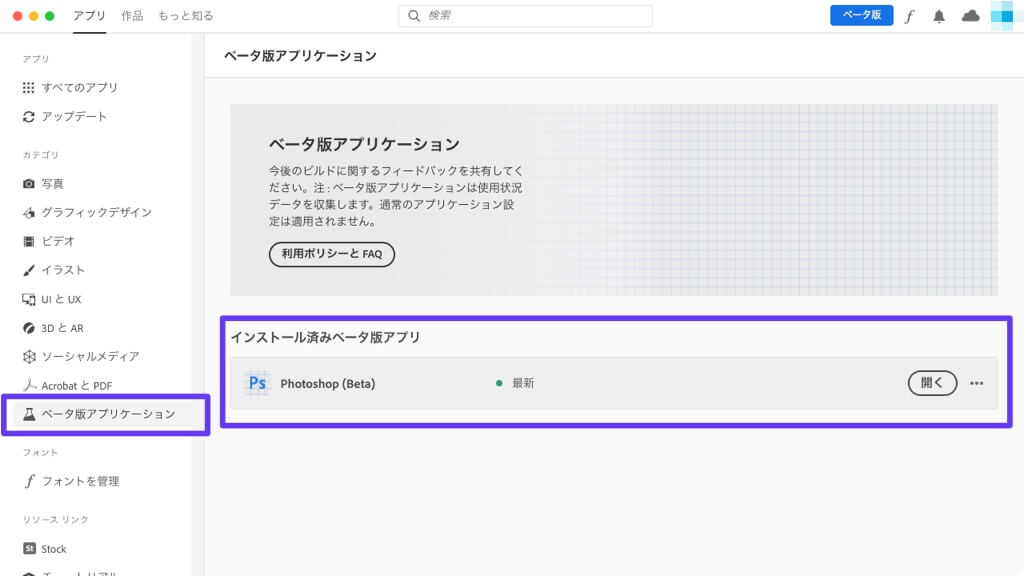
Task: Open Photoshop (Beta) with the 開く button
Action: point(932,383)
